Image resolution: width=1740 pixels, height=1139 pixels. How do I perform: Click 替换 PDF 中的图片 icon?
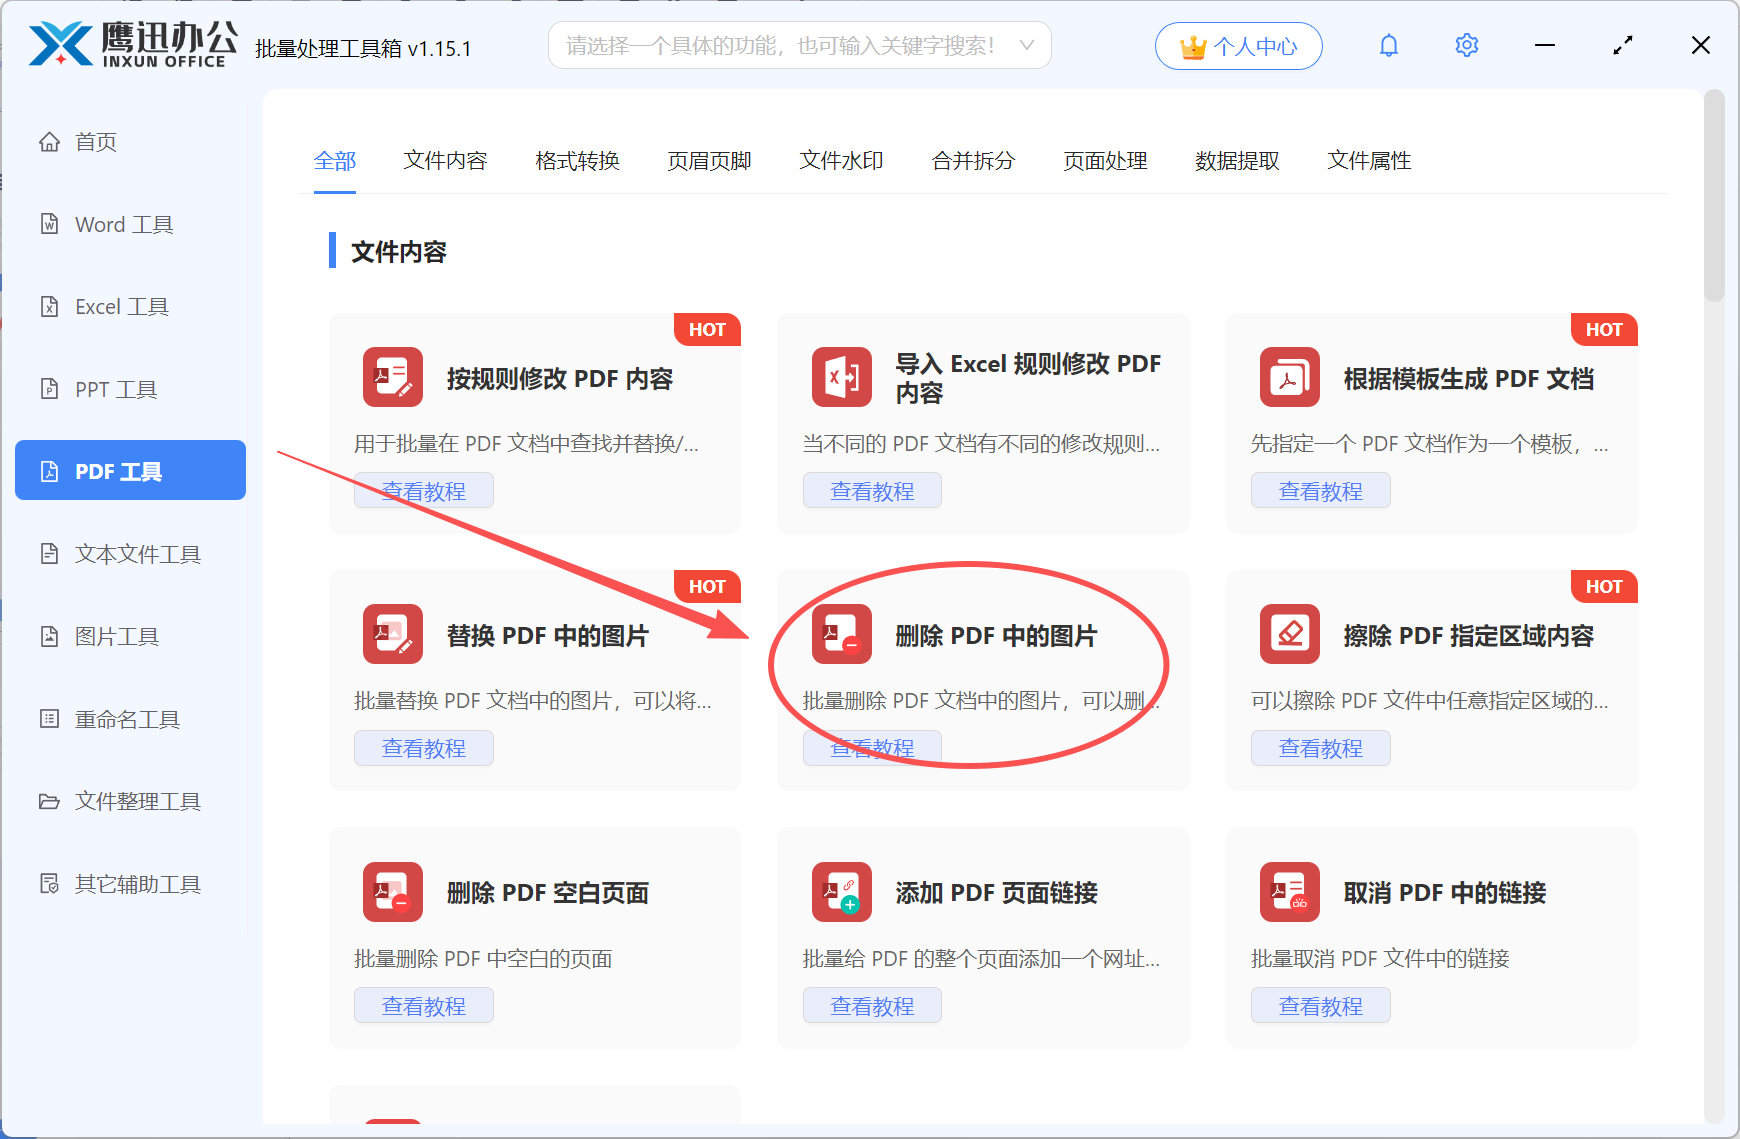tap(393, 634)
